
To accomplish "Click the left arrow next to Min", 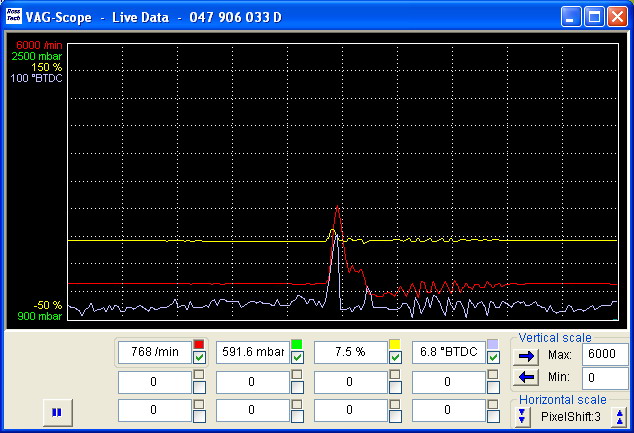I will click(526, 377).
